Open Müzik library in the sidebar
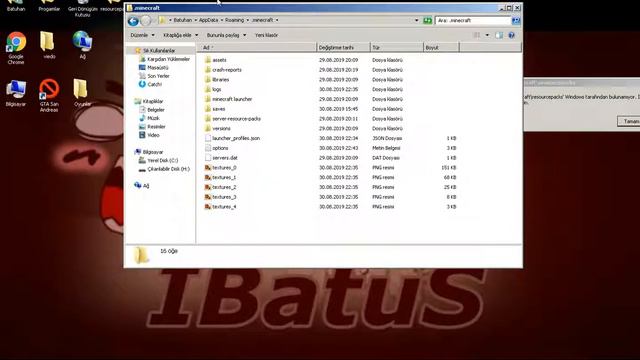The width and height of the screenshot is (640, 360). pyautogui.click(x=153, y=118)
